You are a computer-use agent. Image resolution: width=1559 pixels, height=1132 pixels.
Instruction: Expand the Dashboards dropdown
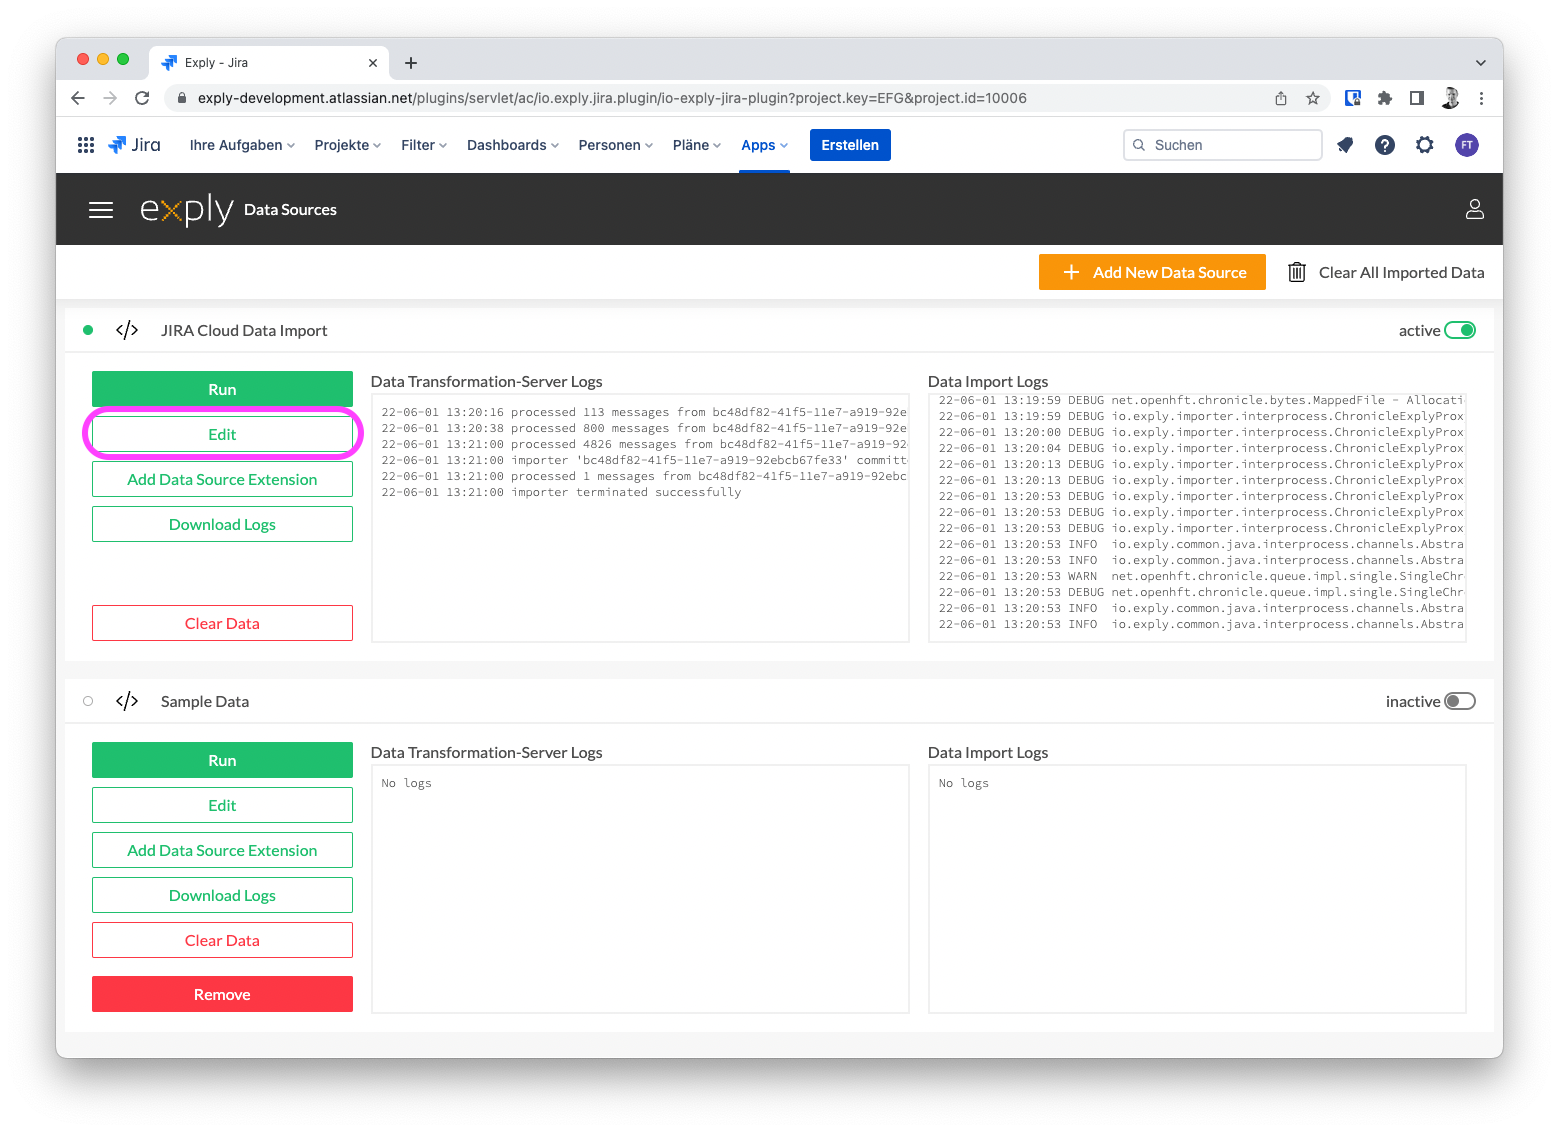tap(513, 145)
